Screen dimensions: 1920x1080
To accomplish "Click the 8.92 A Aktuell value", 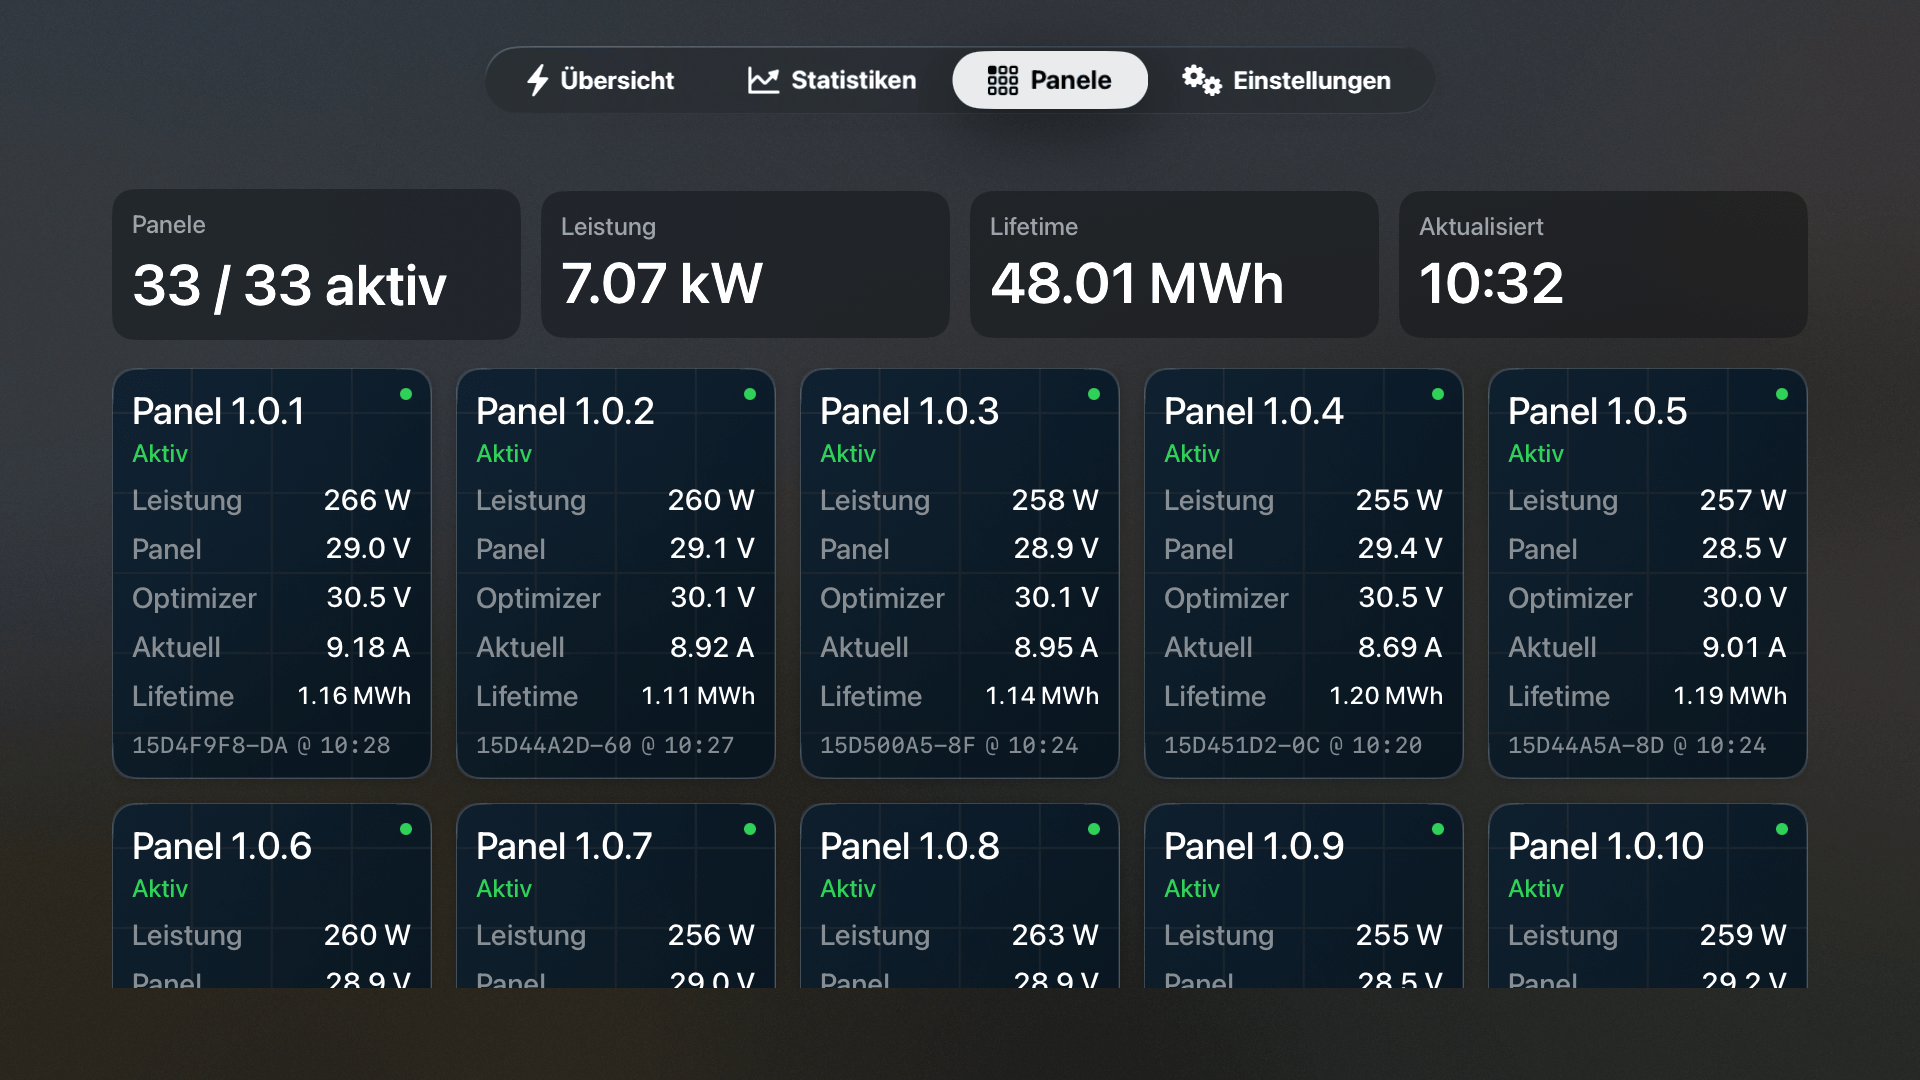I will click(712, 647).
